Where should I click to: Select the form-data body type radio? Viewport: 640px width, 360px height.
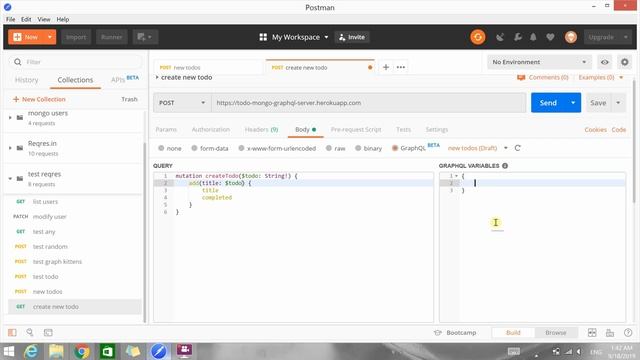click(x=194, y=148)
